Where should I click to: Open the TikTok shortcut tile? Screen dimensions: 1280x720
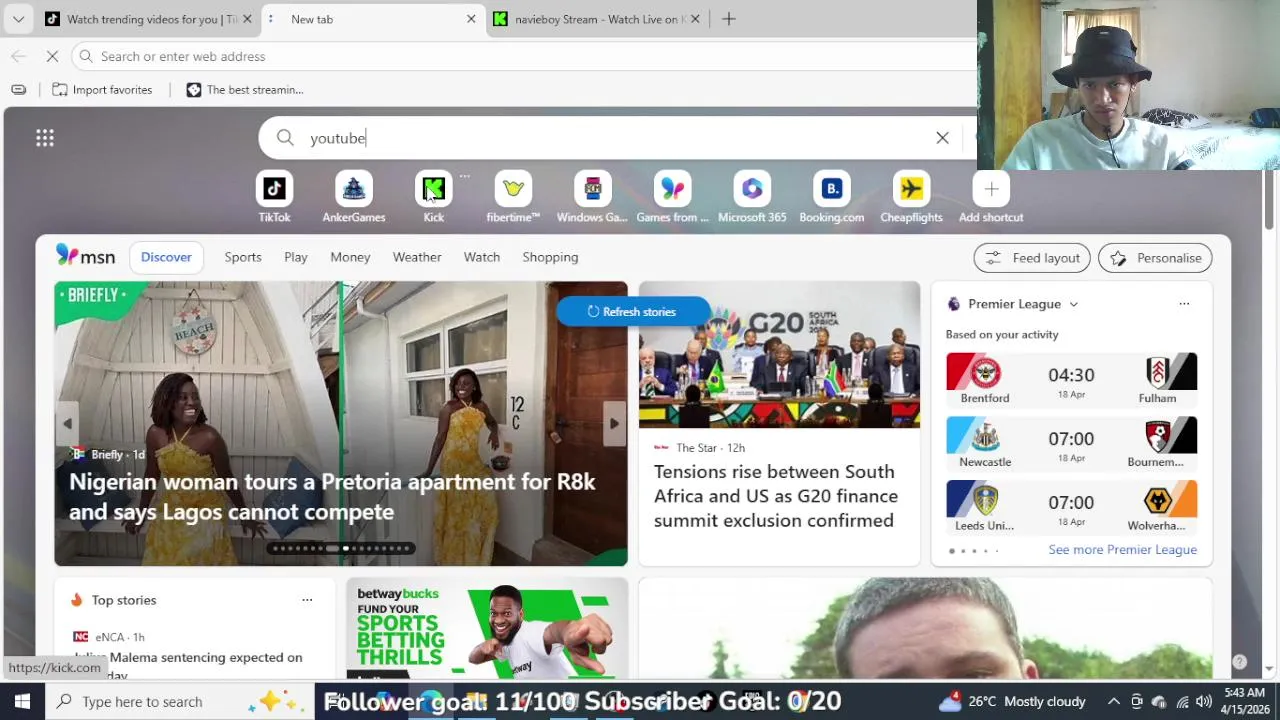point(274,197)
